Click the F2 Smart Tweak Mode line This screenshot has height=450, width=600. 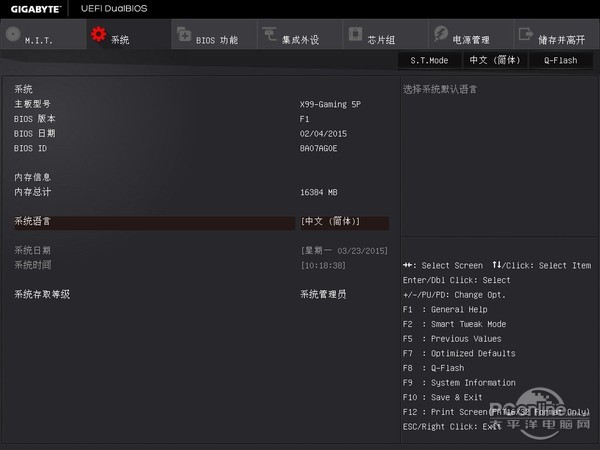pos(455,324)
